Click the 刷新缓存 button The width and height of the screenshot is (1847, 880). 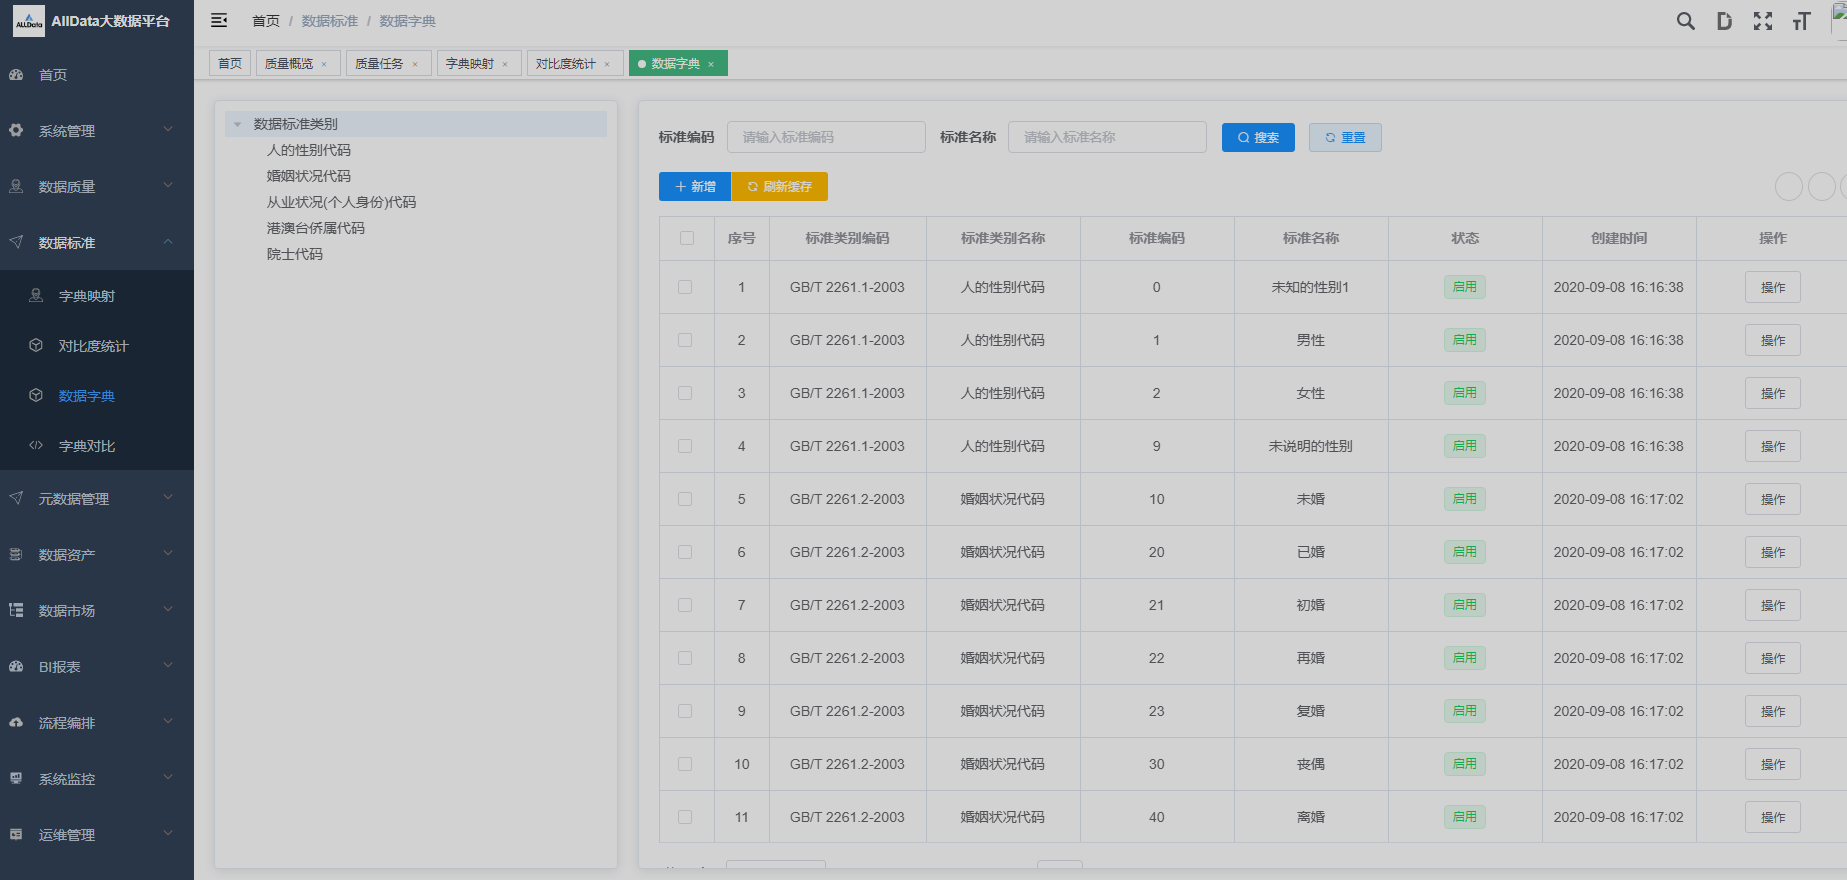(779, 187)
